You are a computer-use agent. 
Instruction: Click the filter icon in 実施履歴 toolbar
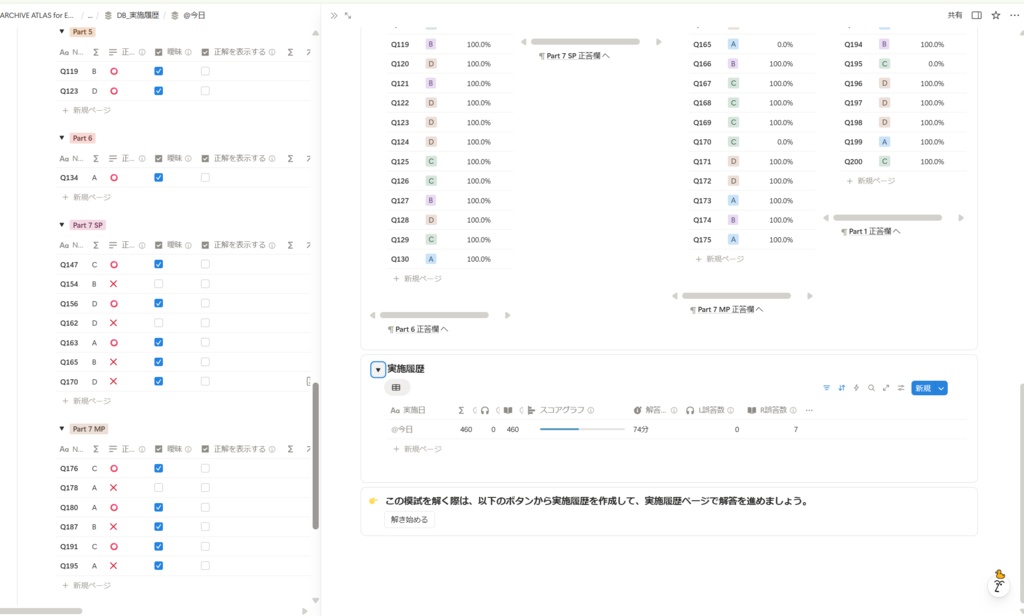[826, 388]
